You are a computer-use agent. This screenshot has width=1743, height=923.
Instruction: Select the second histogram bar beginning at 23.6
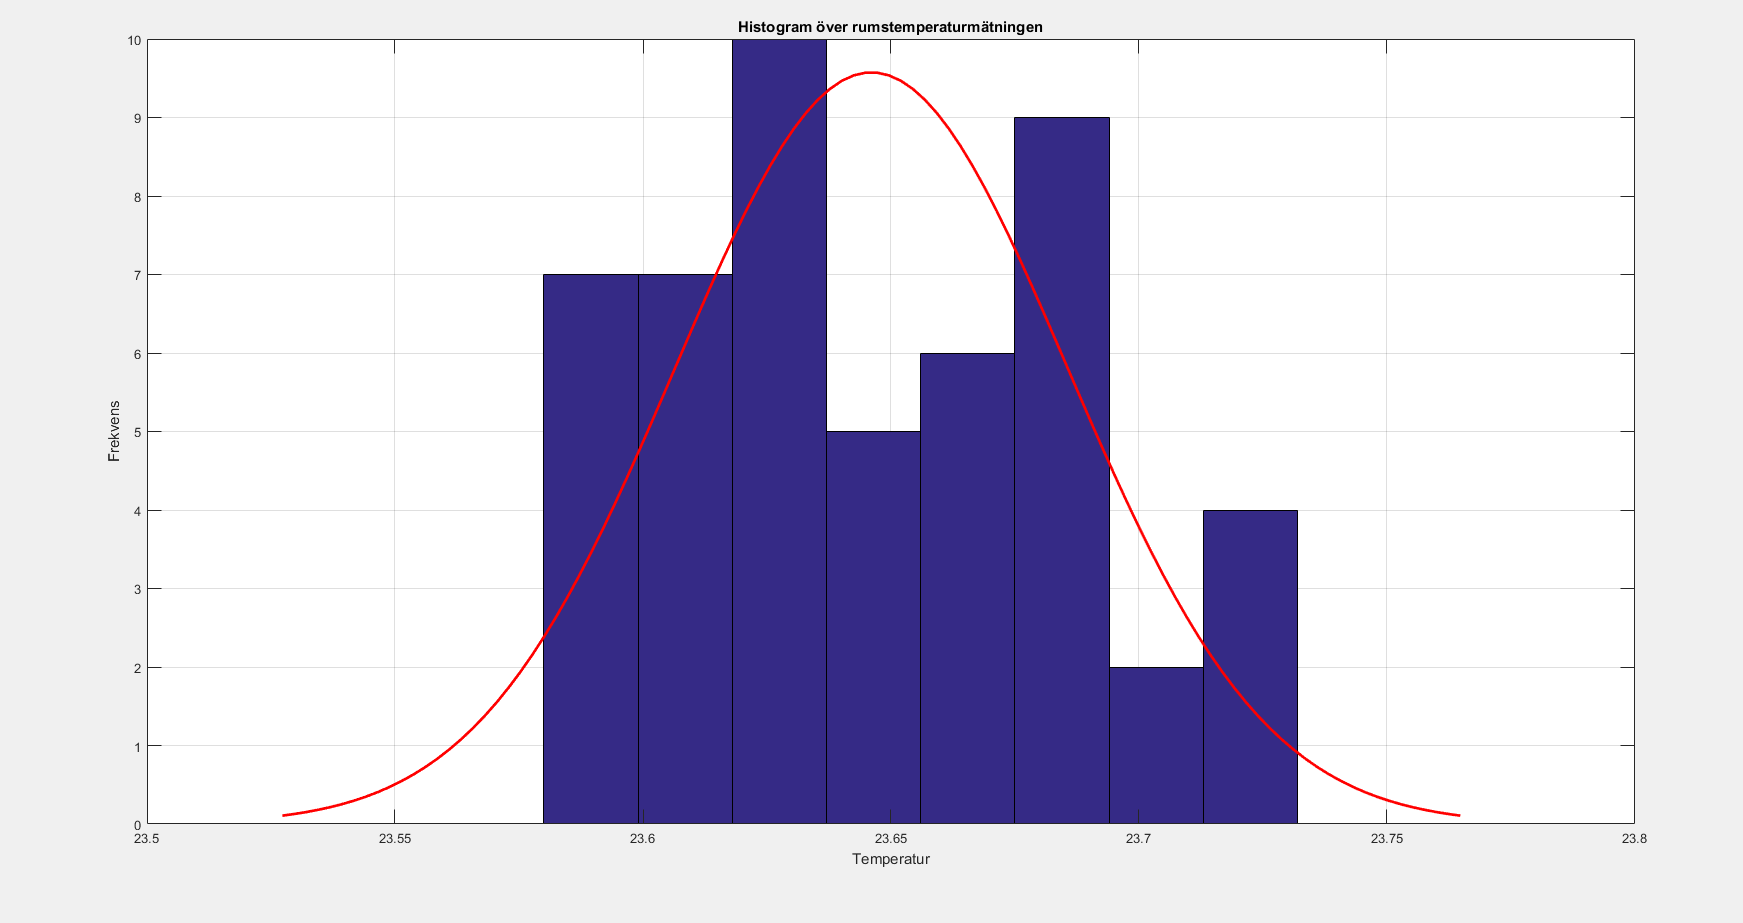(x=685, y=548)
